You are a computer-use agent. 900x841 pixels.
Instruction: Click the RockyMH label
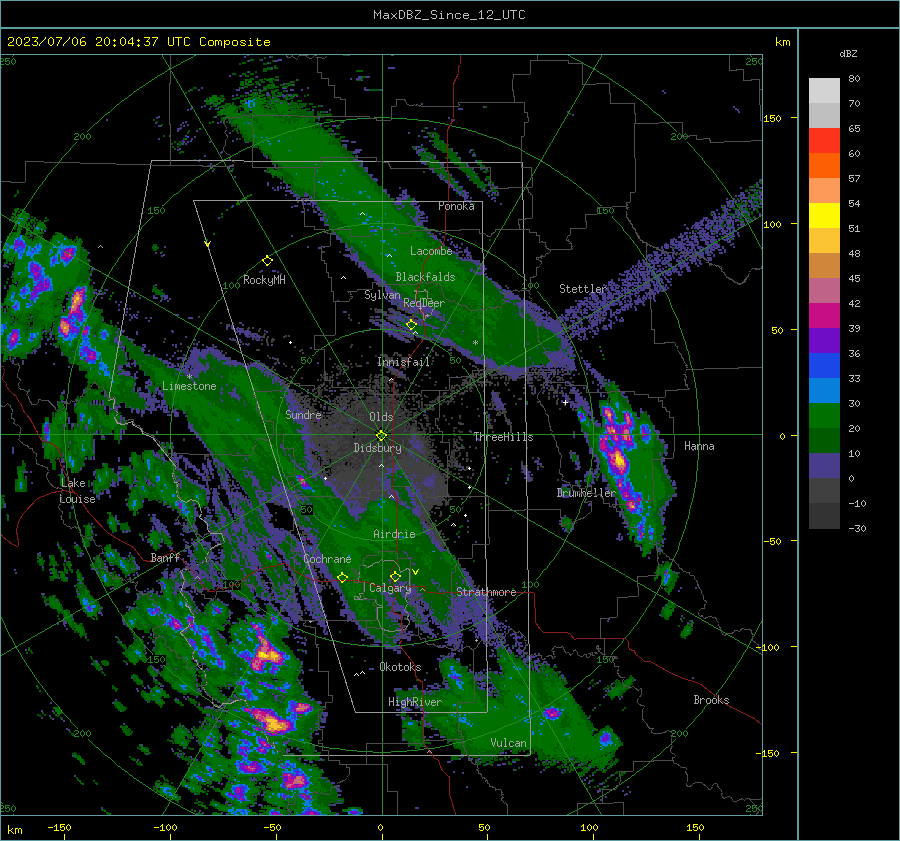click(x=264, y=280)
